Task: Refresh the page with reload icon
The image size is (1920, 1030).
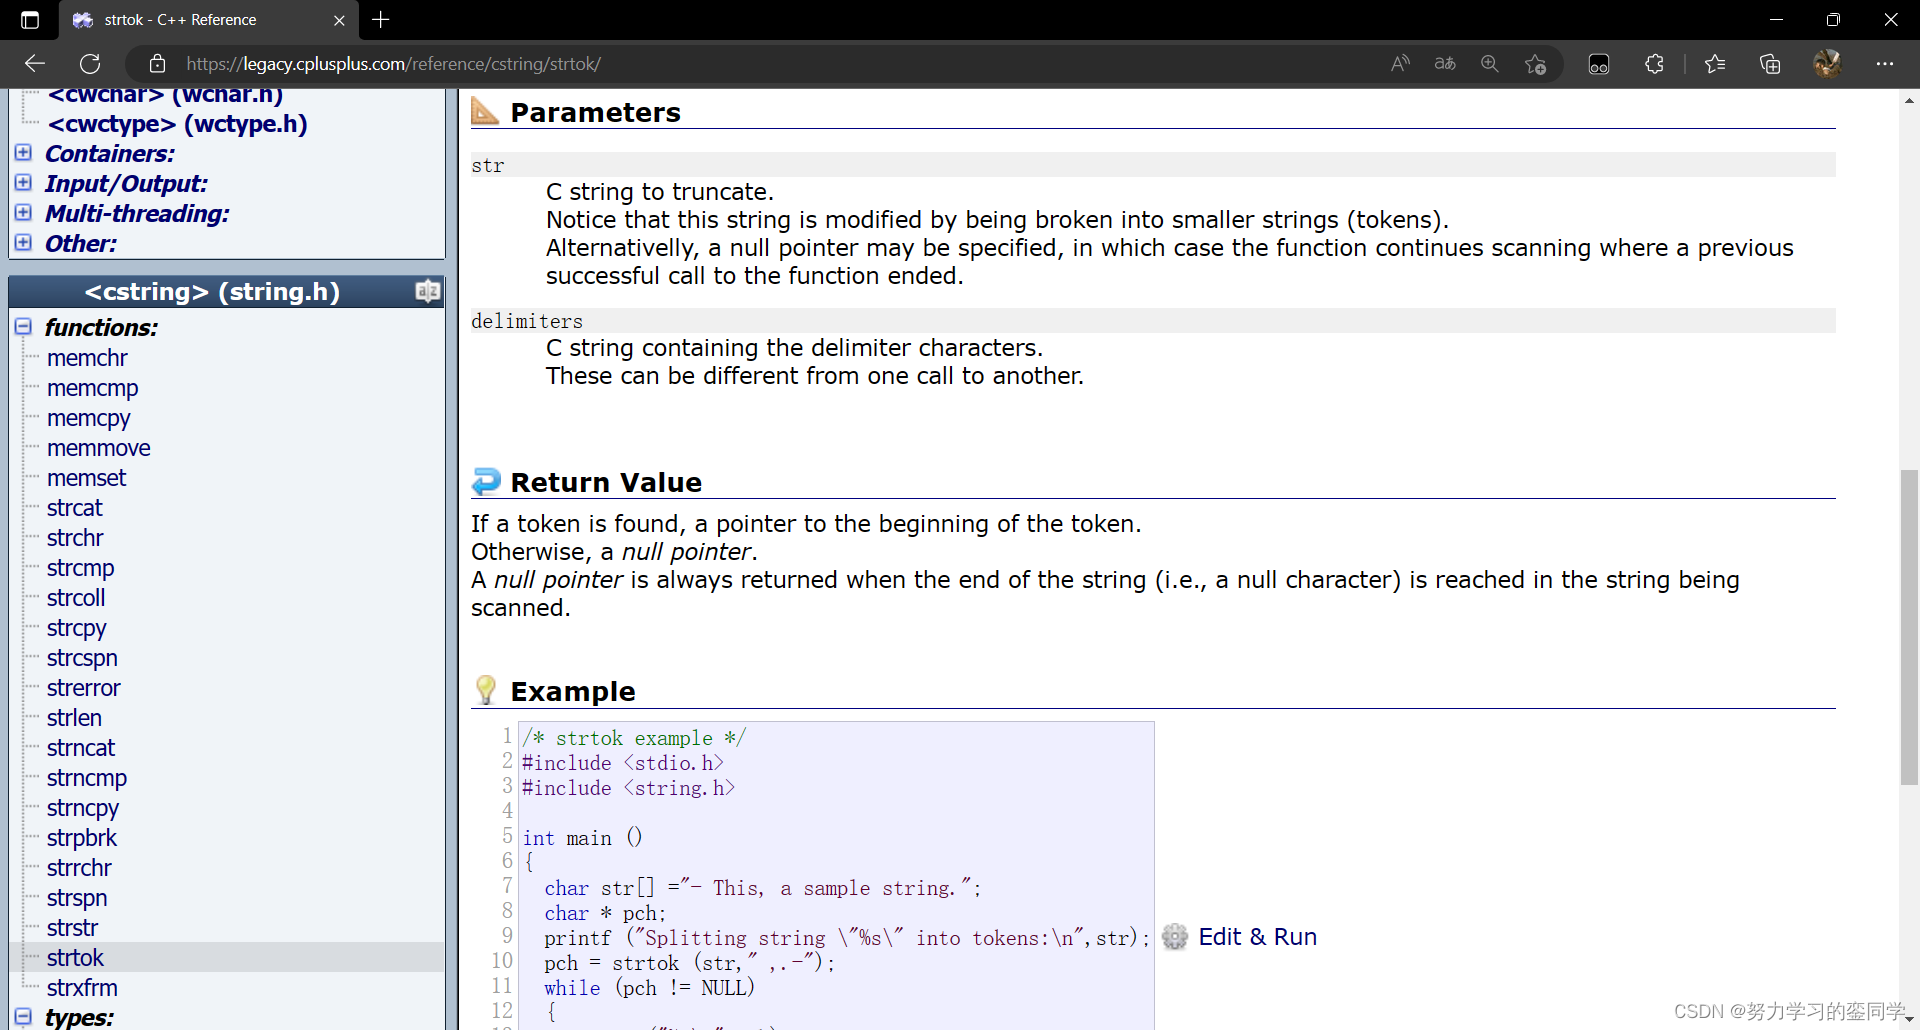Action: pyautogui.click(x=90, y=64)
